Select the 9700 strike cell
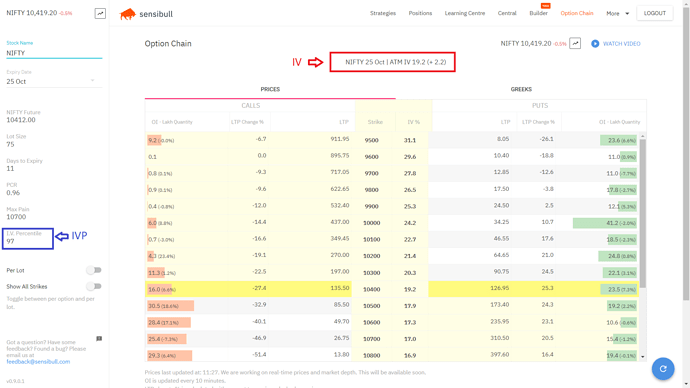 click(371, 173)
